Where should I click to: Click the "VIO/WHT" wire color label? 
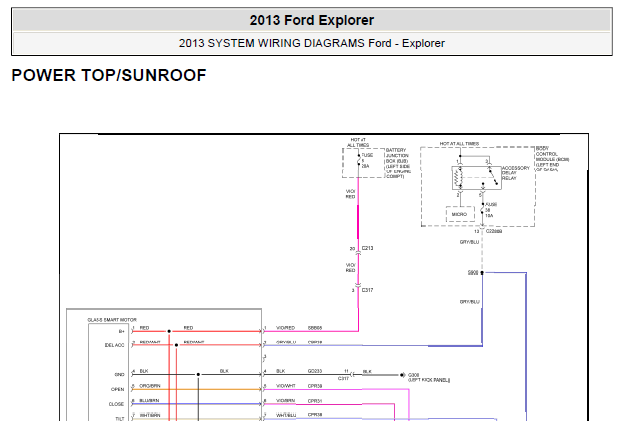286,386
